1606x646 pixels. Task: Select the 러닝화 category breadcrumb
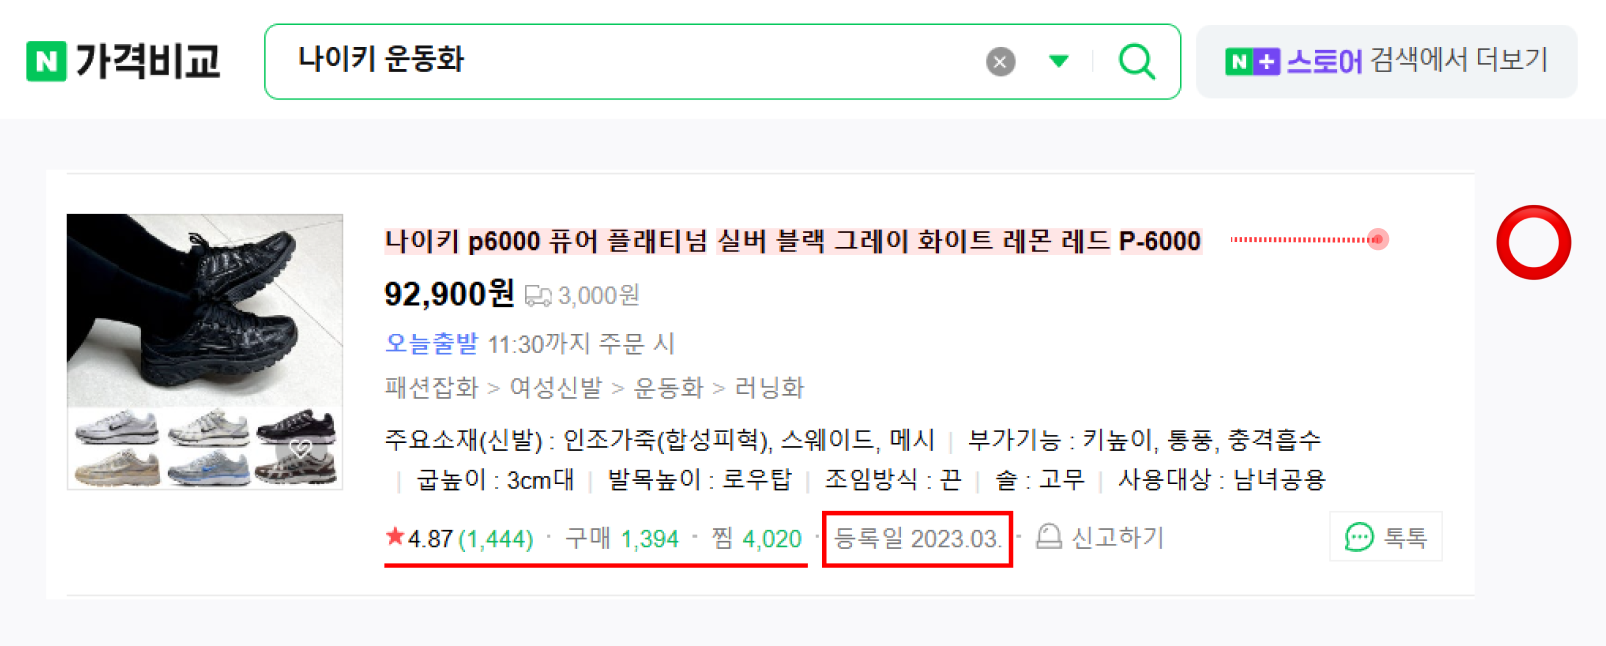tap(769, 388)
